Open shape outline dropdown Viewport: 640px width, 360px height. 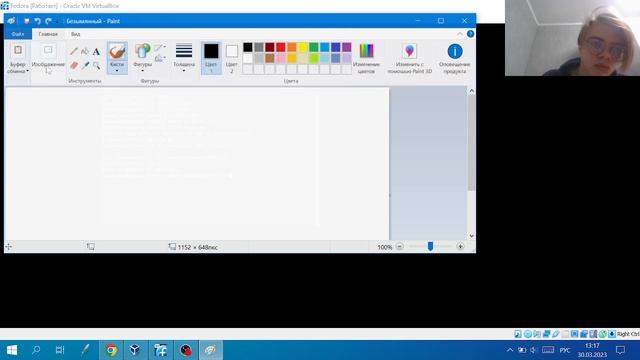pyautogui.click(x=160, y=48)
